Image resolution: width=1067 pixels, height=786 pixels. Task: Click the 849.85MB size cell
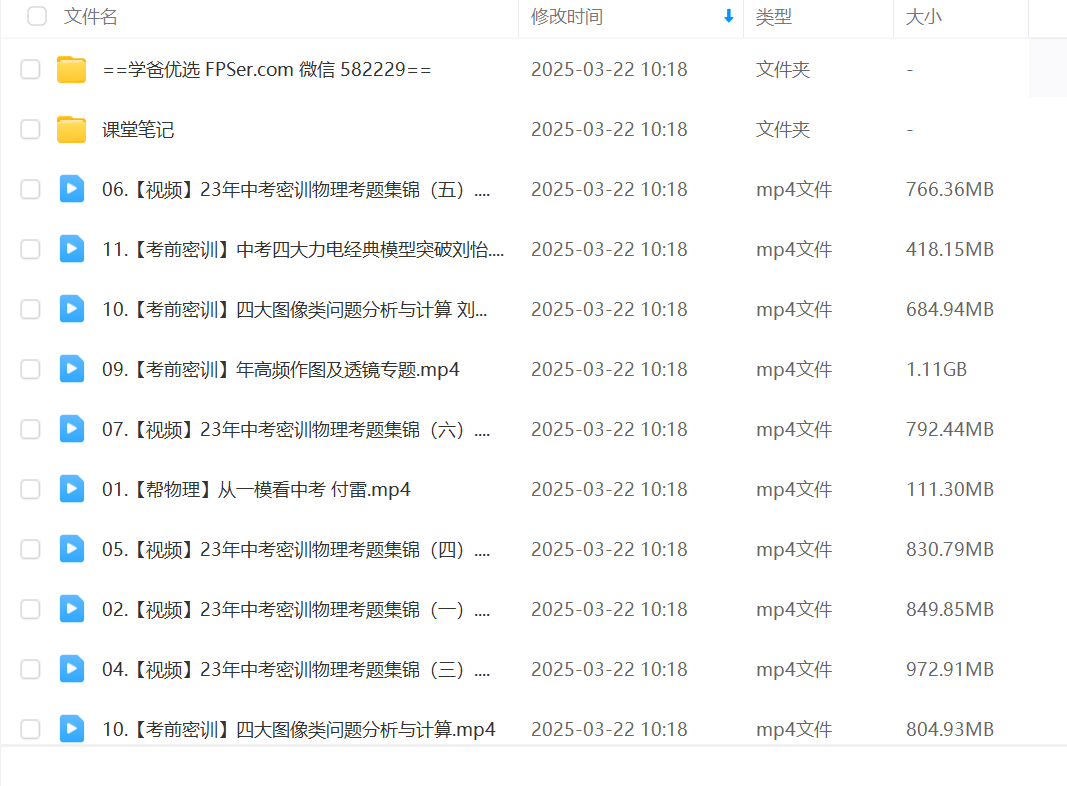[x=950, y=608]
